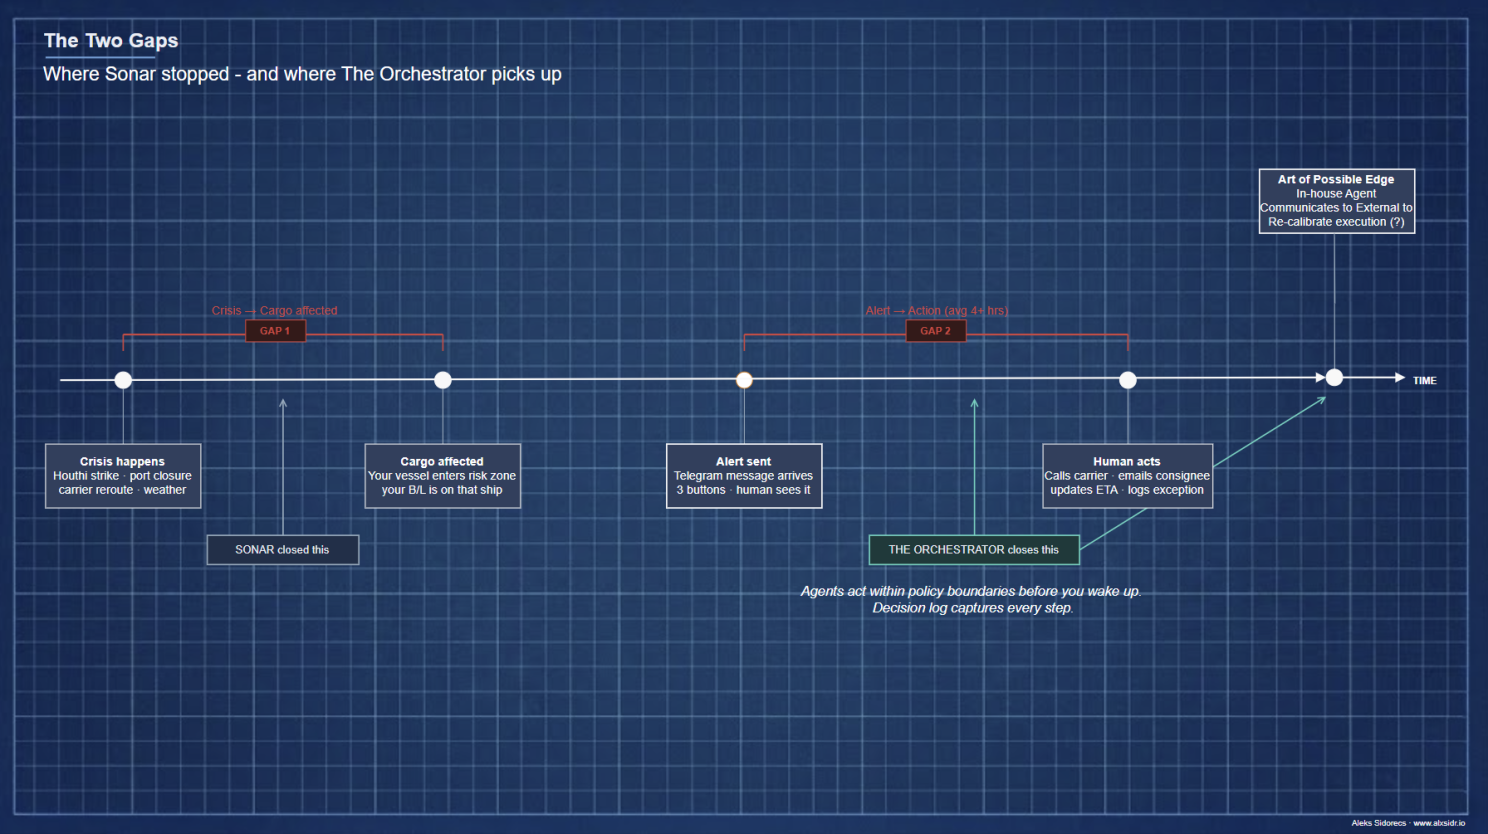Viewport: 1488px width, 834px height.
Task: Select the SONAR closed this label
Action: (283, 549)
